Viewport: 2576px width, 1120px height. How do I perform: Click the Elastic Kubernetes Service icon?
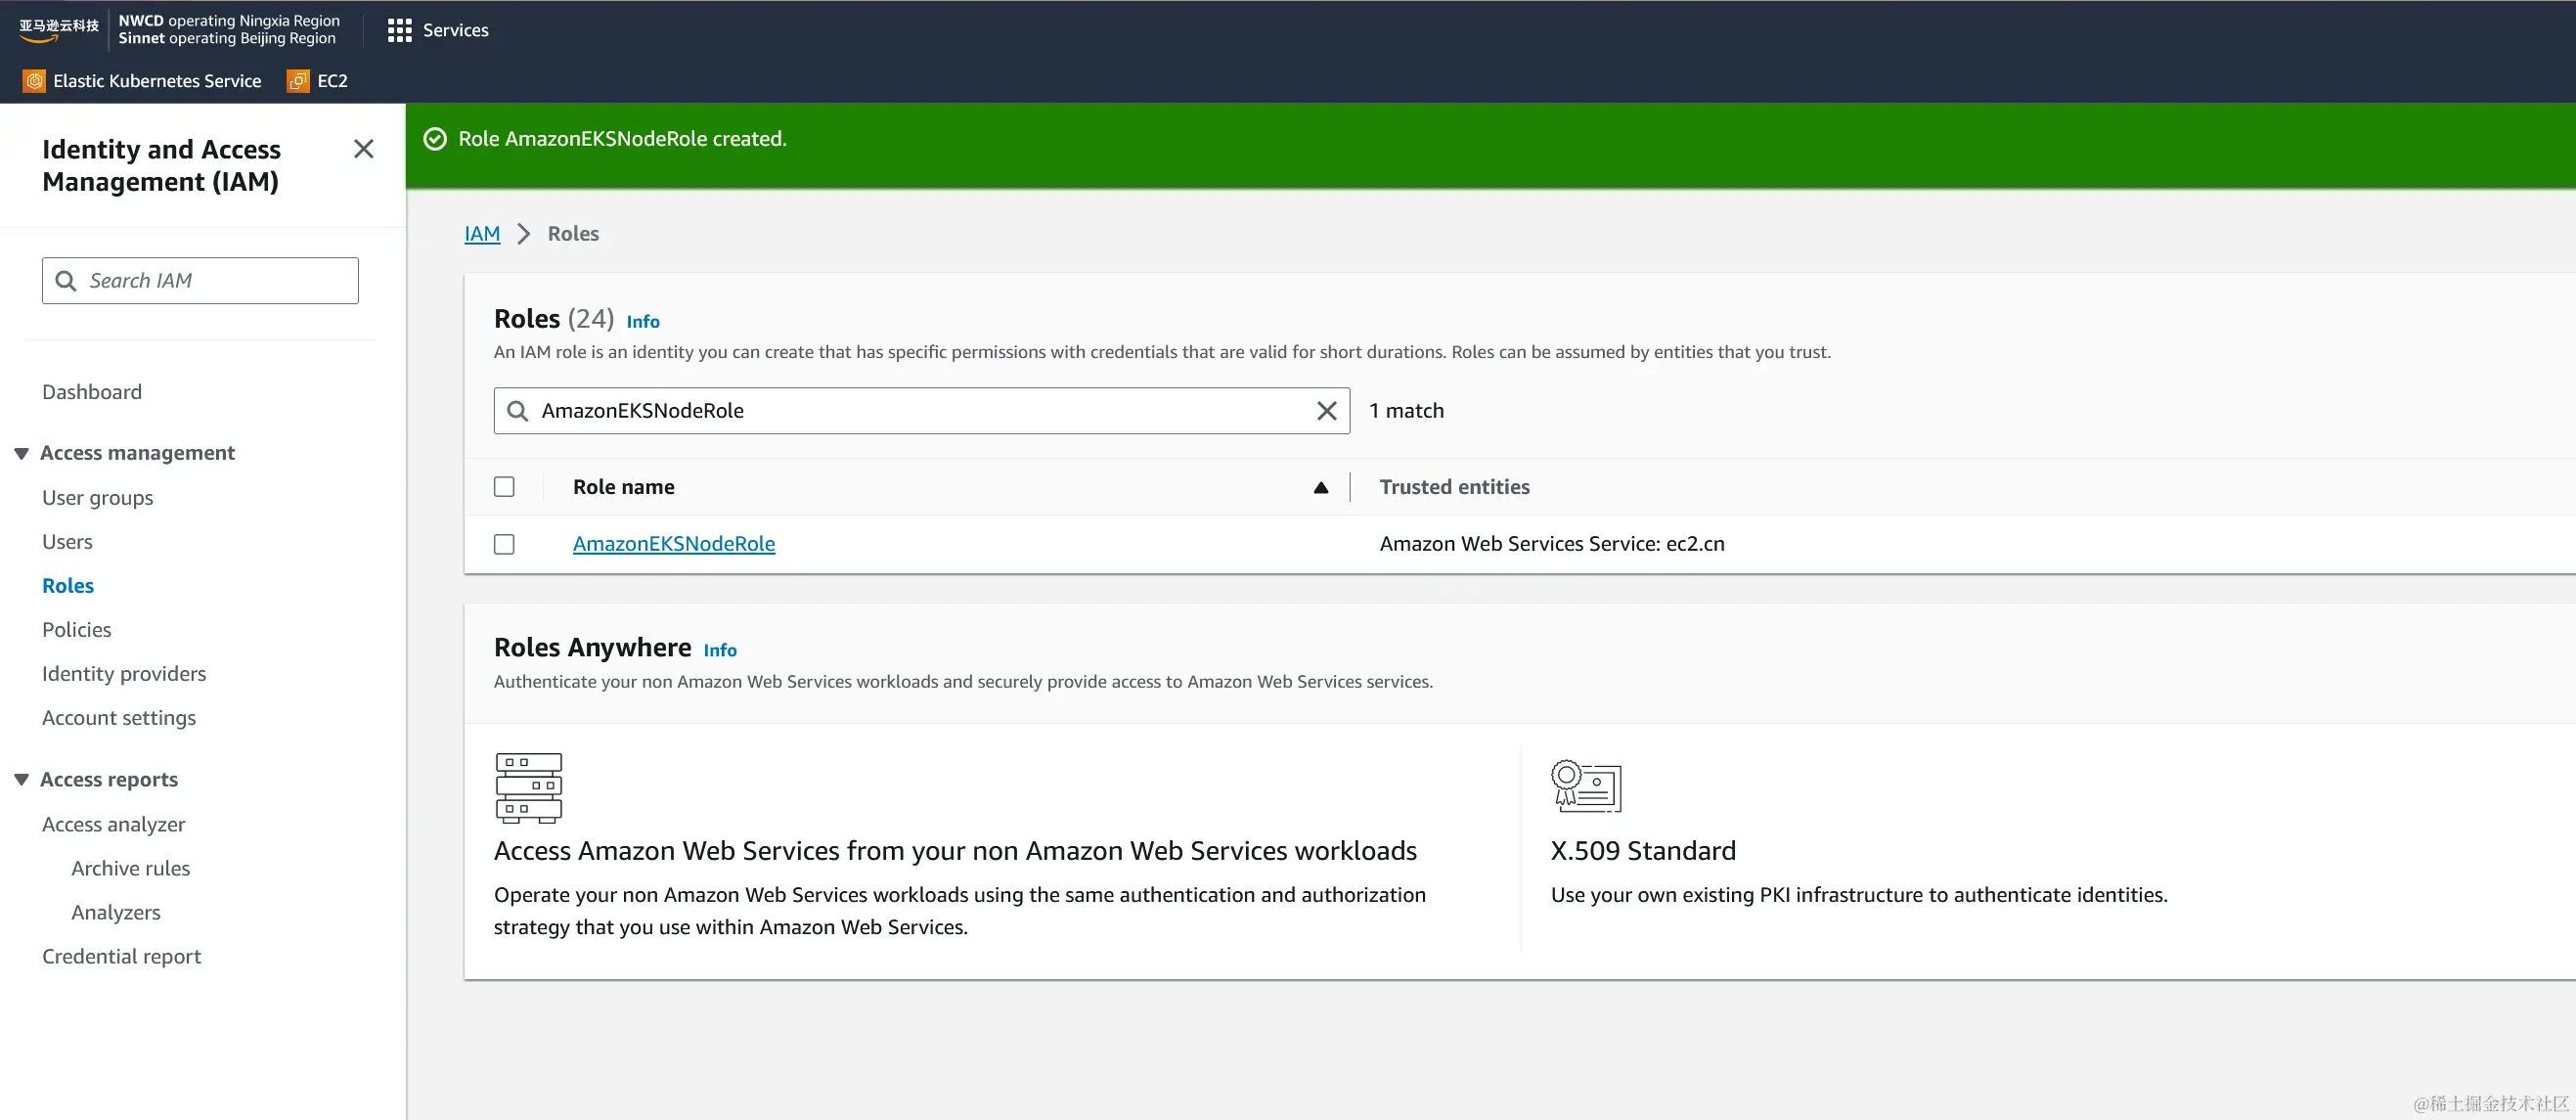click(x=34, y=81)
